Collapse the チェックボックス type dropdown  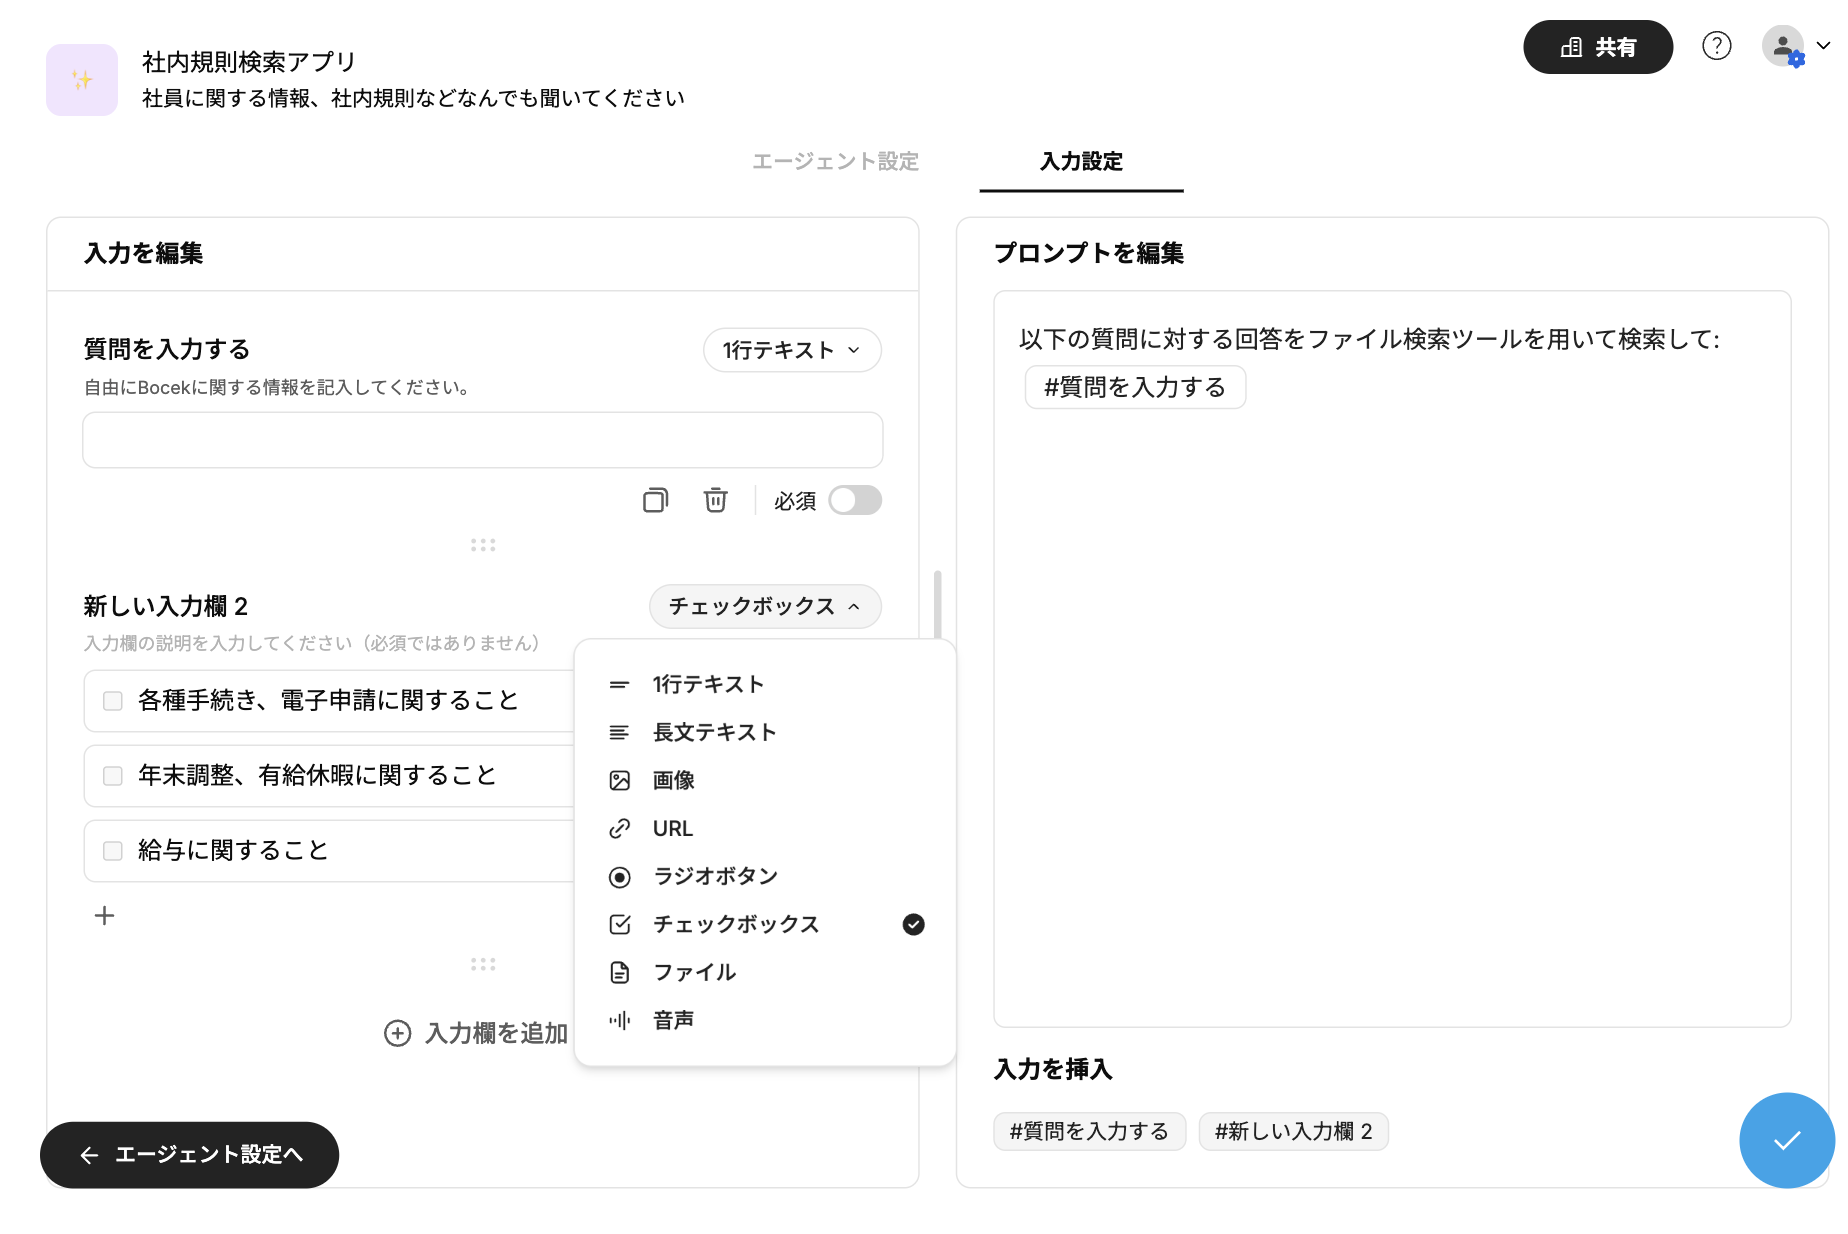pos(765,607)
